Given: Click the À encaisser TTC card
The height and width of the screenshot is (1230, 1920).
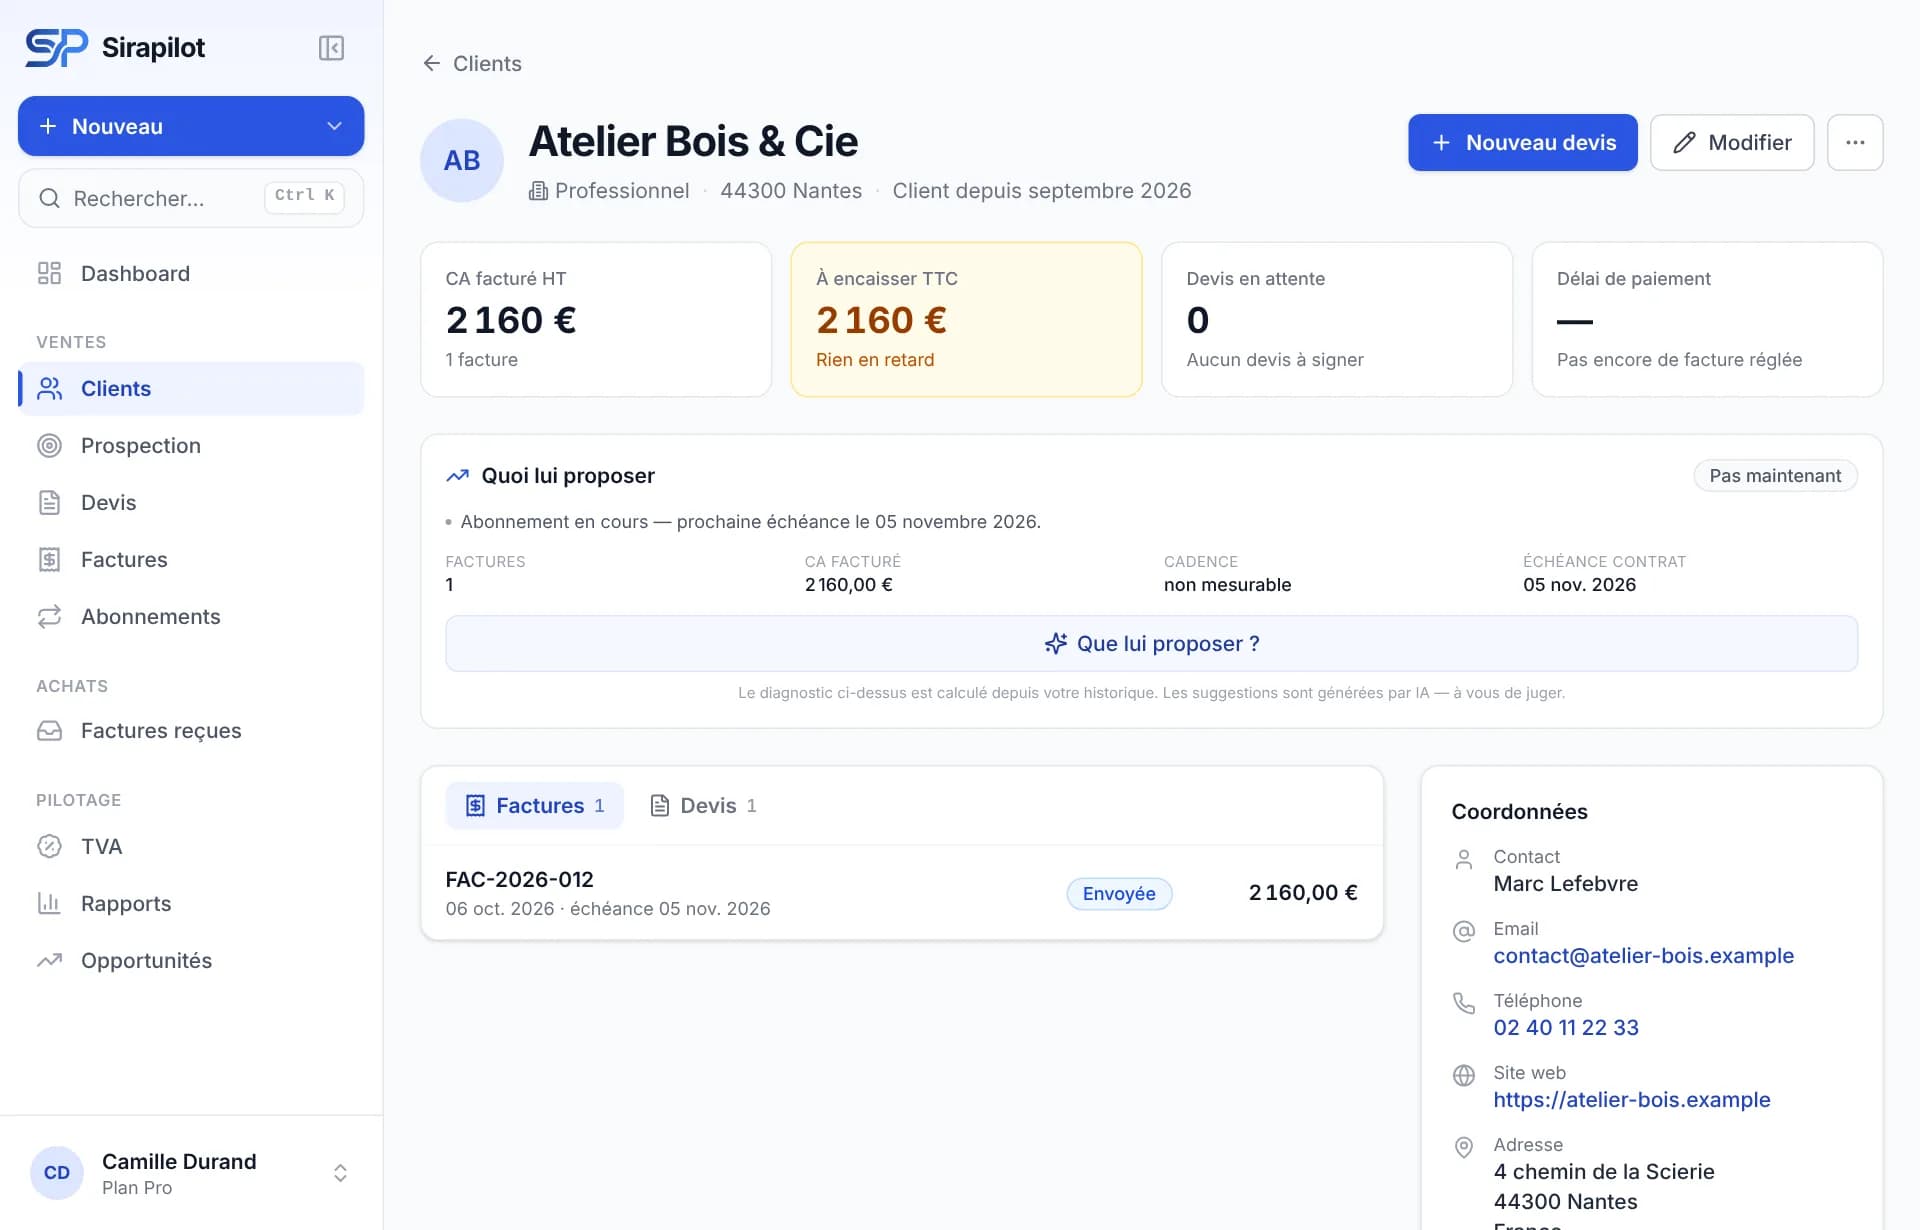Looking at the screenshot, I should [x=966, y=319].
